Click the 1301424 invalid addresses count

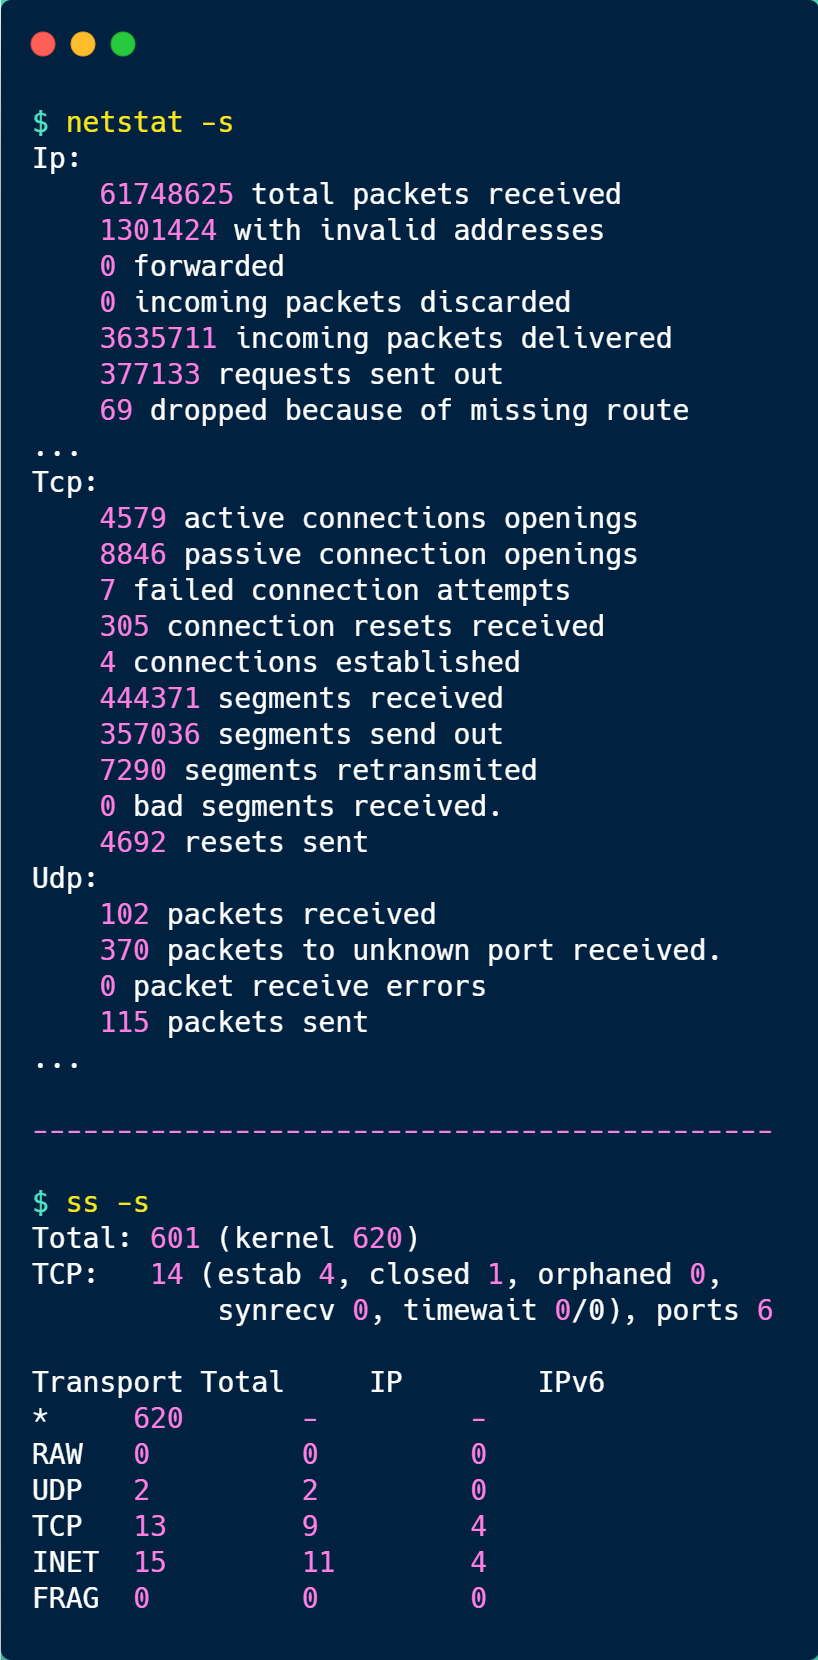[x=158, y=230]
